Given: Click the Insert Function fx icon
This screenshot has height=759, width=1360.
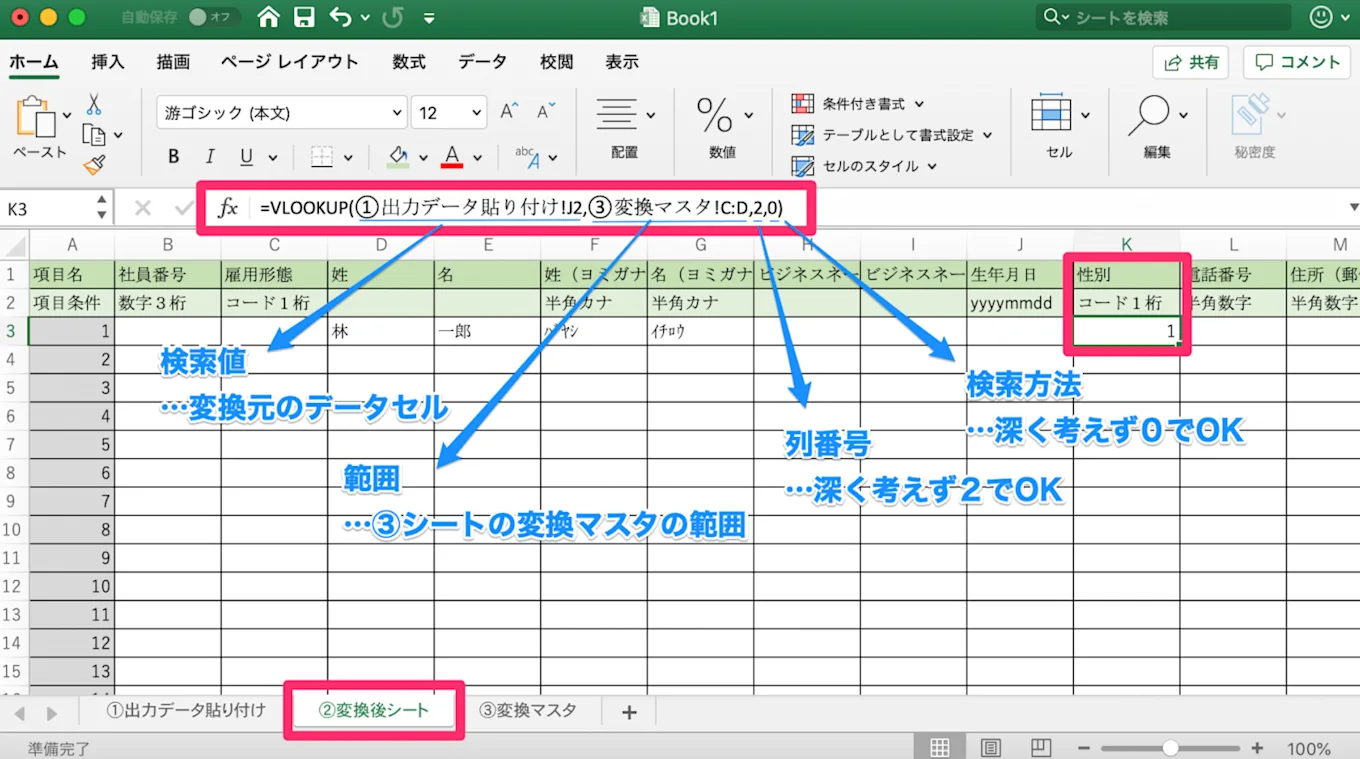Looking at the screenshot, I should 229,208.
